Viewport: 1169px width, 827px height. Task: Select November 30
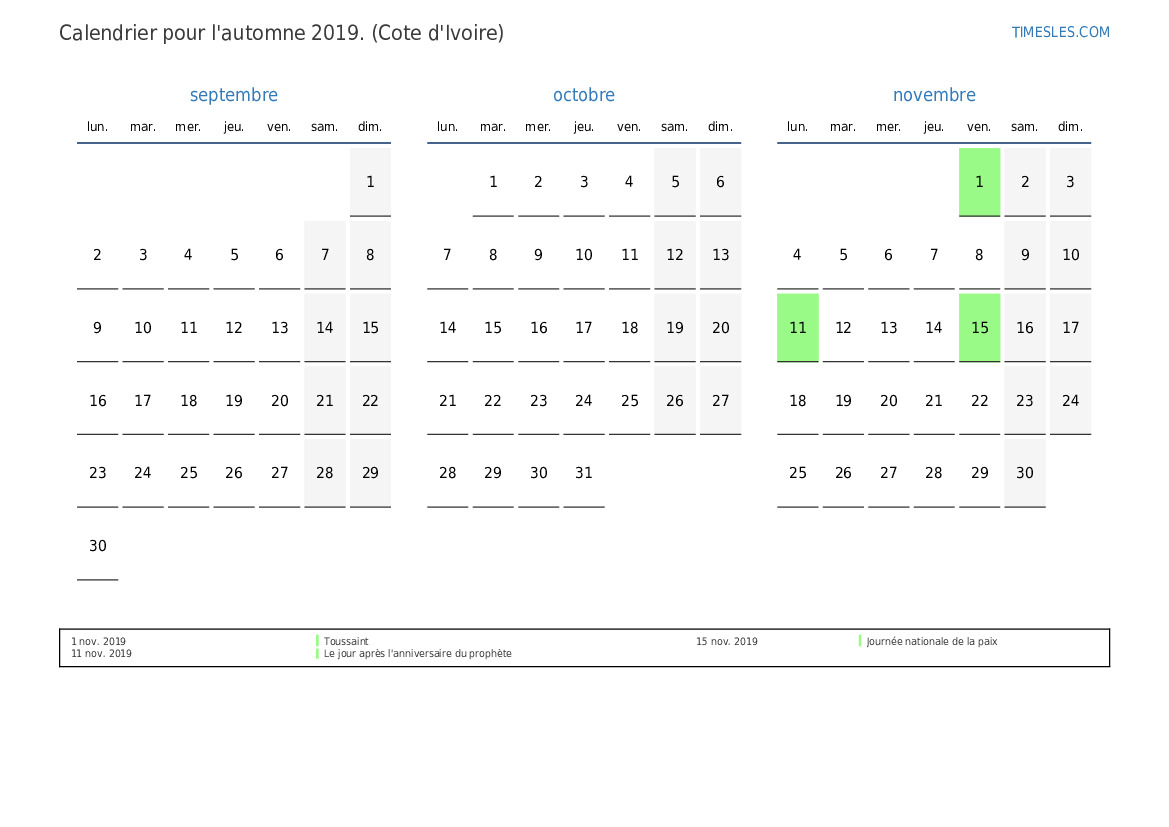point(1025,473)
